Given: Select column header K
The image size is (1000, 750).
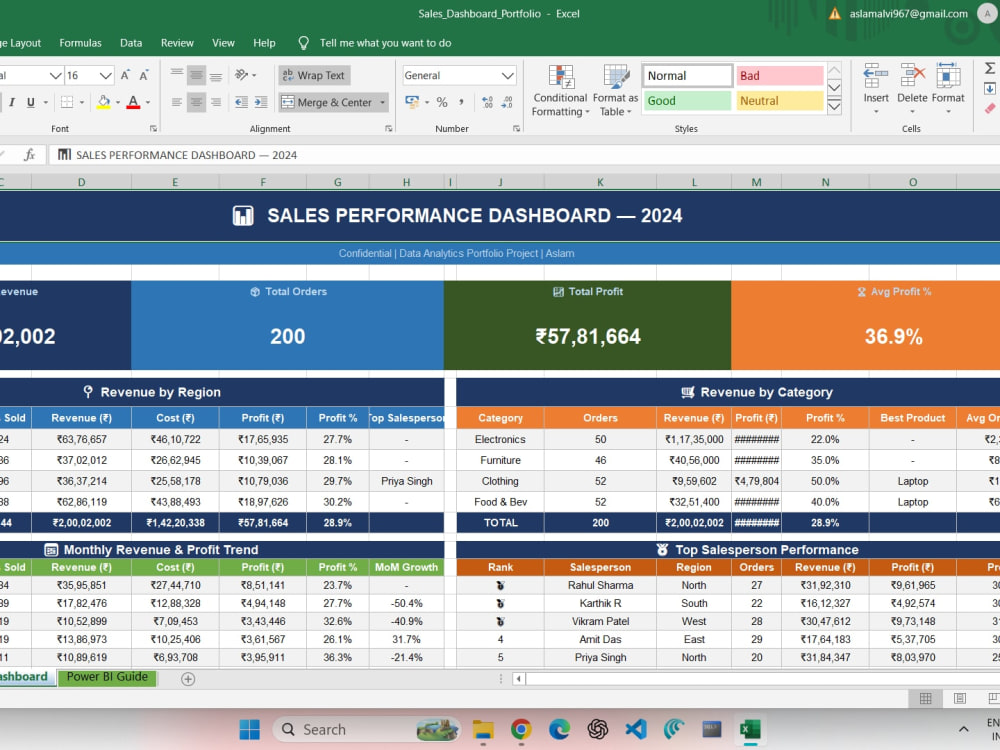Looking at the screenshot, I should pyautogui.click(x=600, y=182).
